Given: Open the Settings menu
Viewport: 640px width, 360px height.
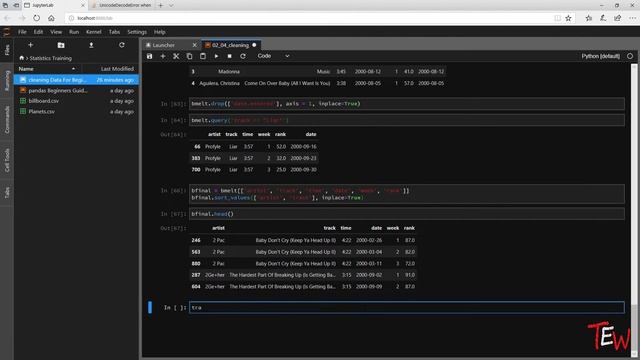Looking at the screenshot, I should coord(137,32).
